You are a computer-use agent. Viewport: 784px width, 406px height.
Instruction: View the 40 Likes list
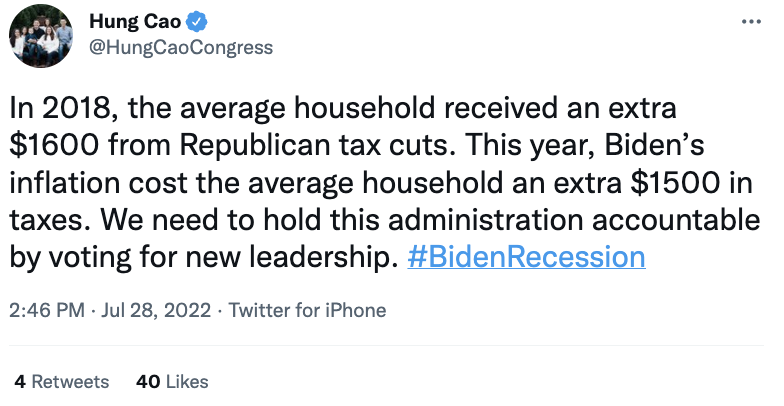click(172, 382)
